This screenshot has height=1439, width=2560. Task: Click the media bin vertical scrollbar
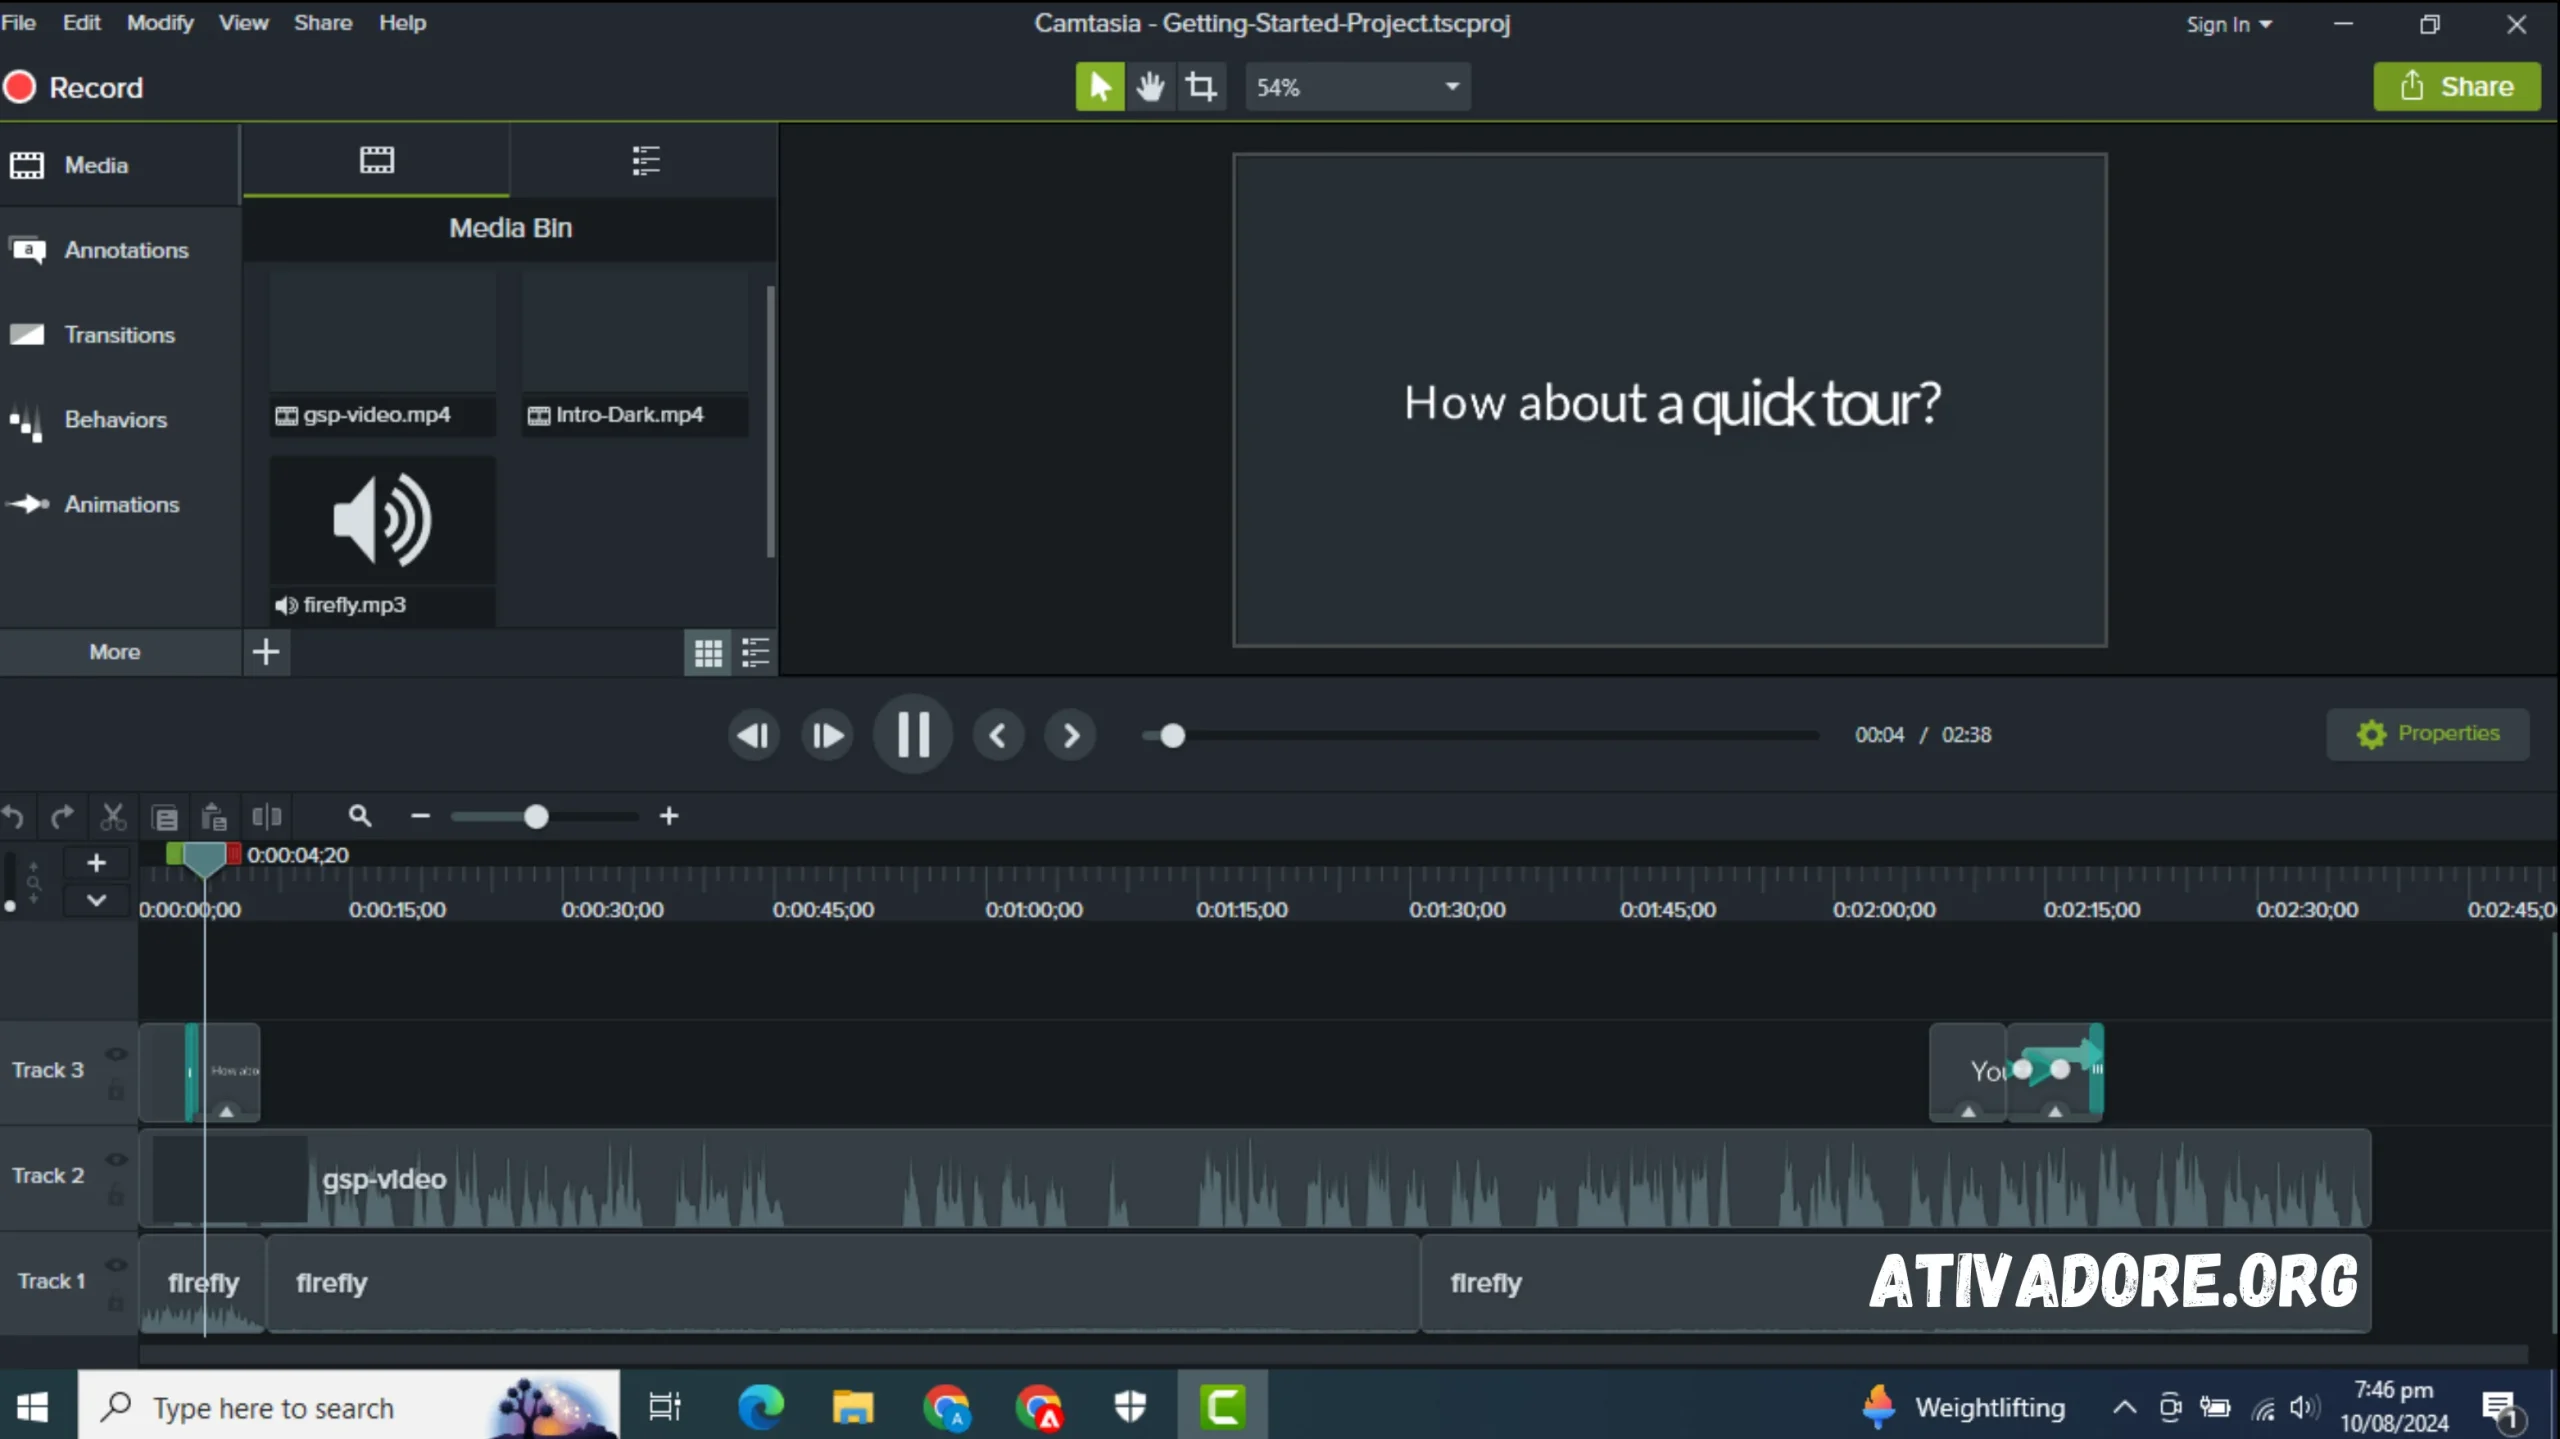click(771, 420)
